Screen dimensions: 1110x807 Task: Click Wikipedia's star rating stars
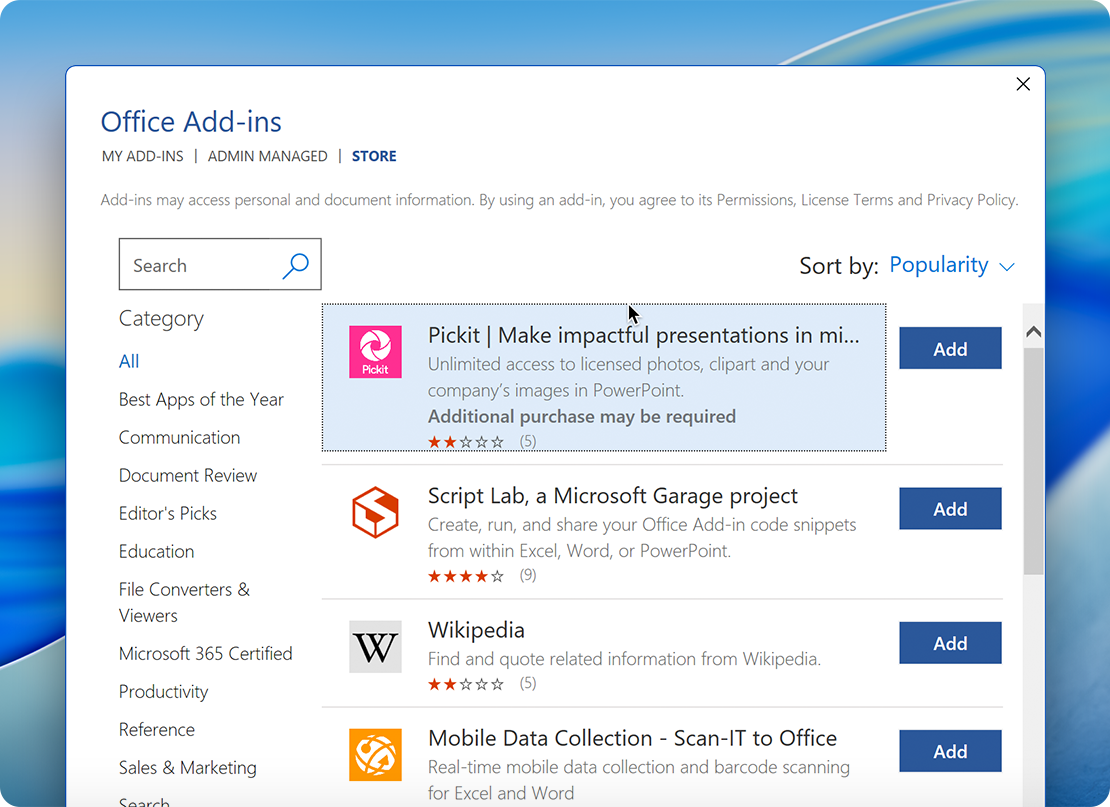pyautogui.click(x=466, y=683)
